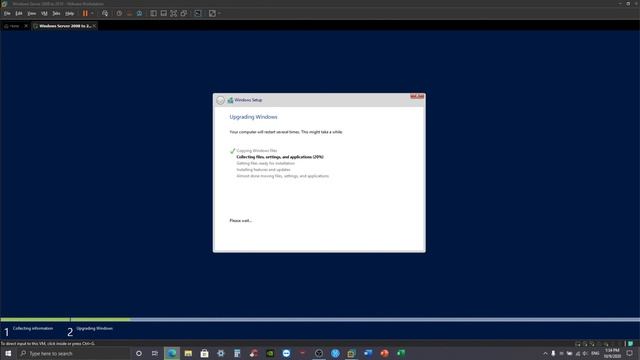
Task: Click the 'Collecting information' step label
Action: tap(33, 328)
